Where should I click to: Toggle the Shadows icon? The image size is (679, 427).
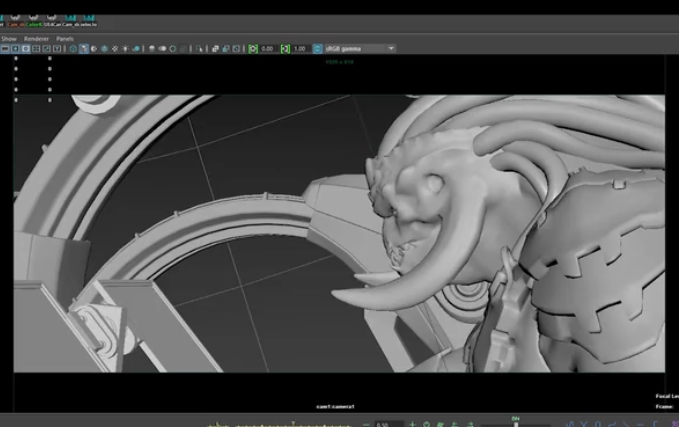coord(136,49)
